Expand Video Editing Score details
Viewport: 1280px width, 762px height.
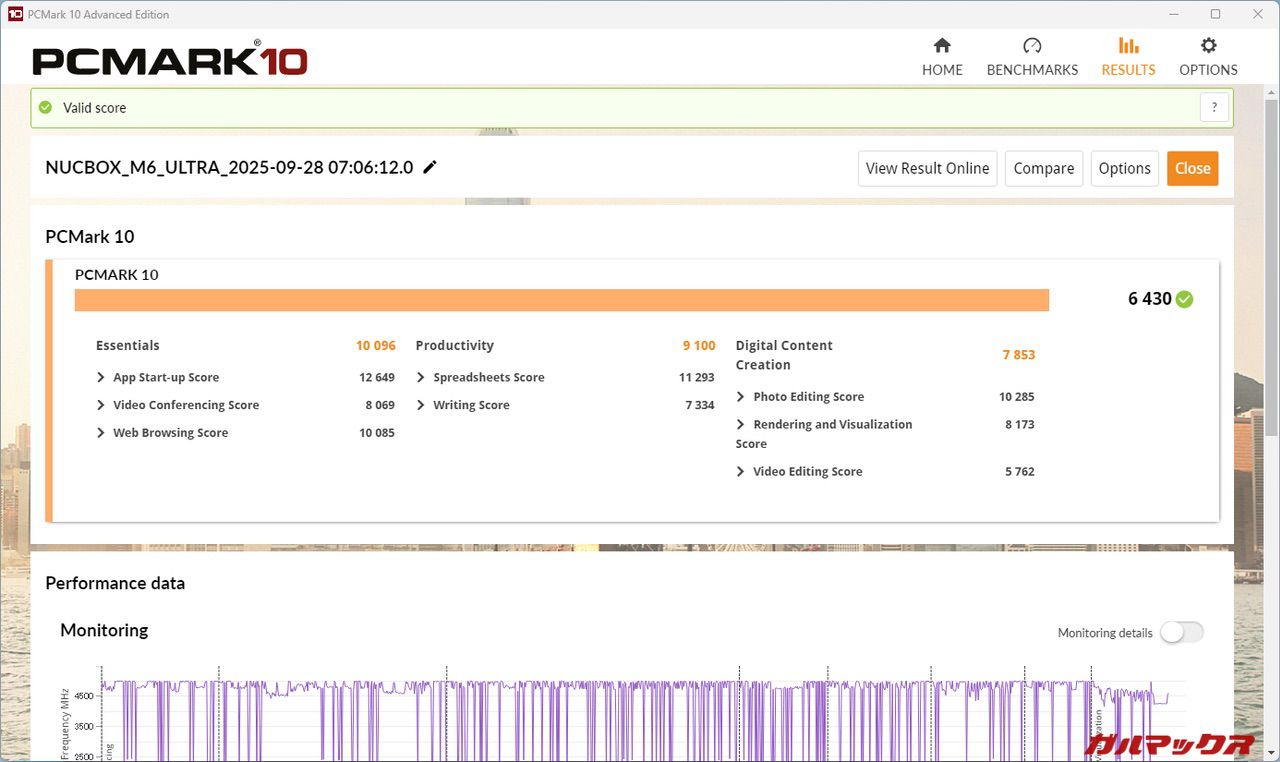coord(741,472)
